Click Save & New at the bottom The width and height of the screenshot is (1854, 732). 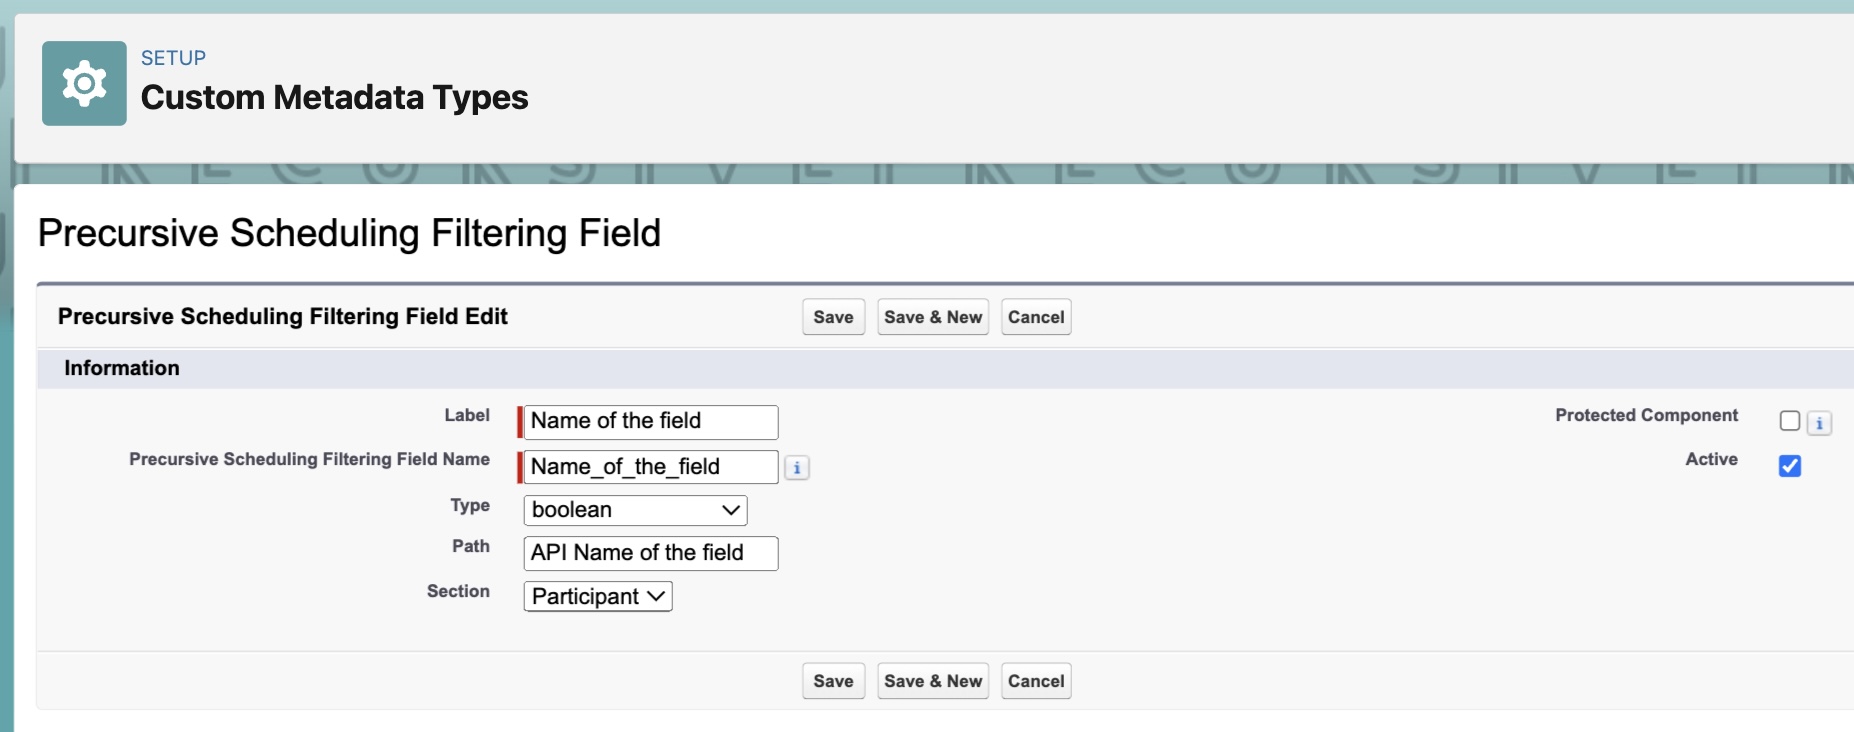click(932, 681)
